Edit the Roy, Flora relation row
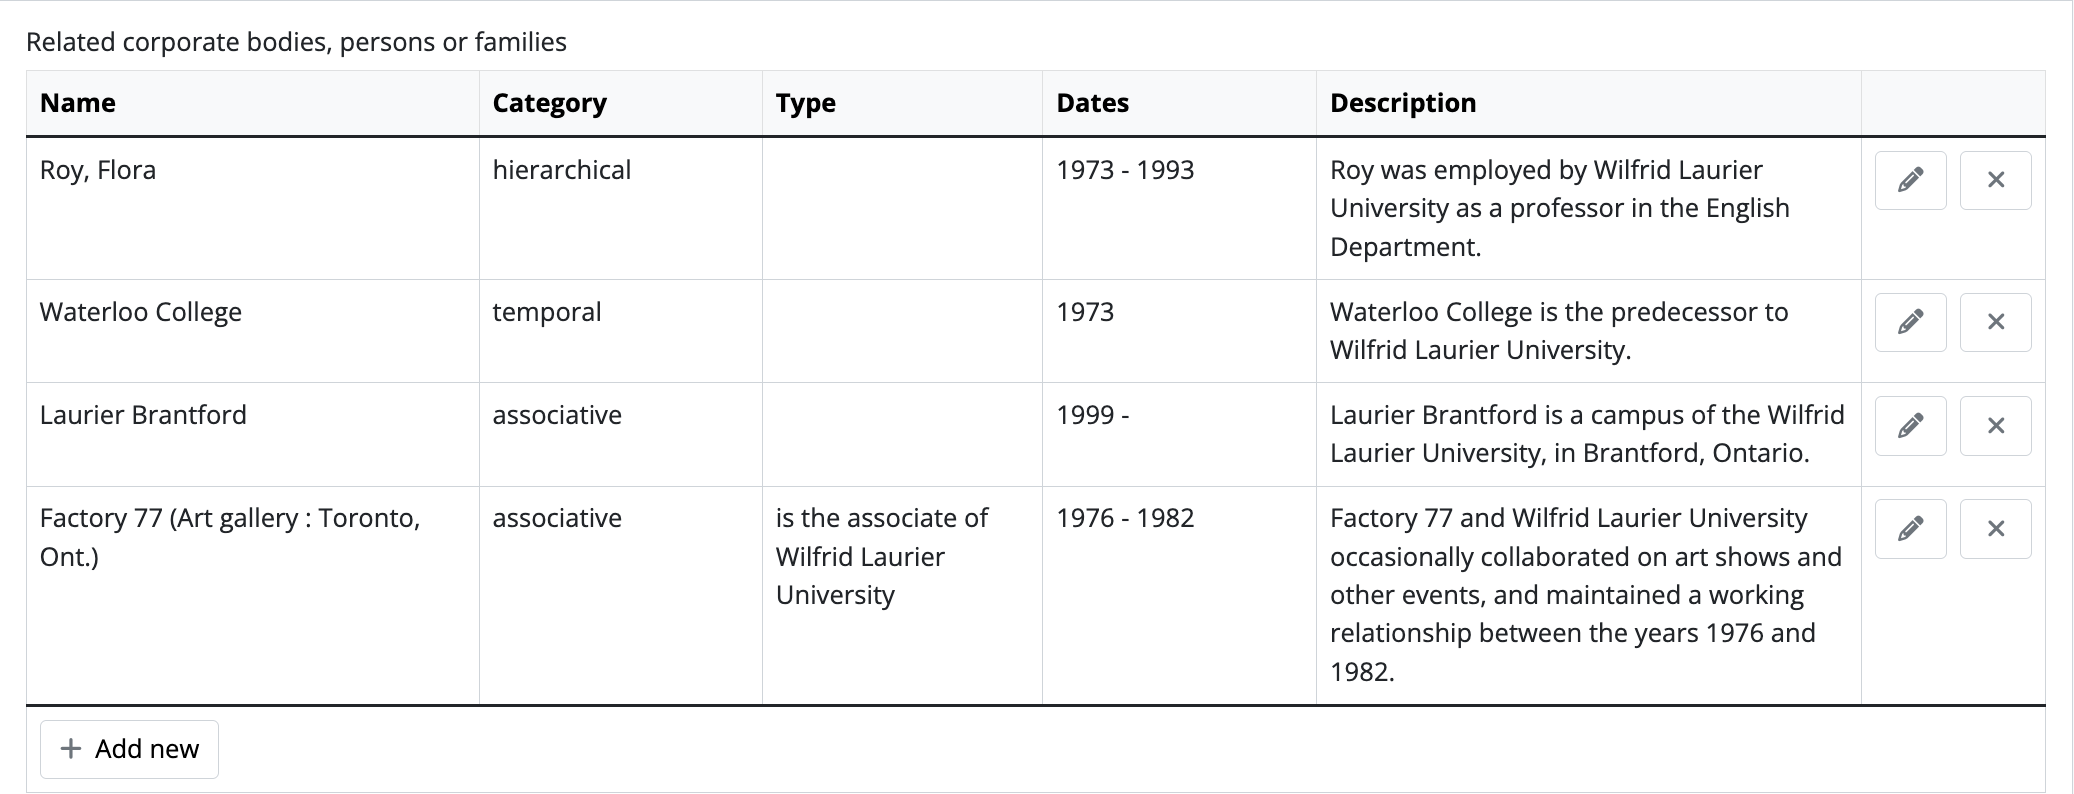This screenshot has width=2074, height=794. point(1910,180)
